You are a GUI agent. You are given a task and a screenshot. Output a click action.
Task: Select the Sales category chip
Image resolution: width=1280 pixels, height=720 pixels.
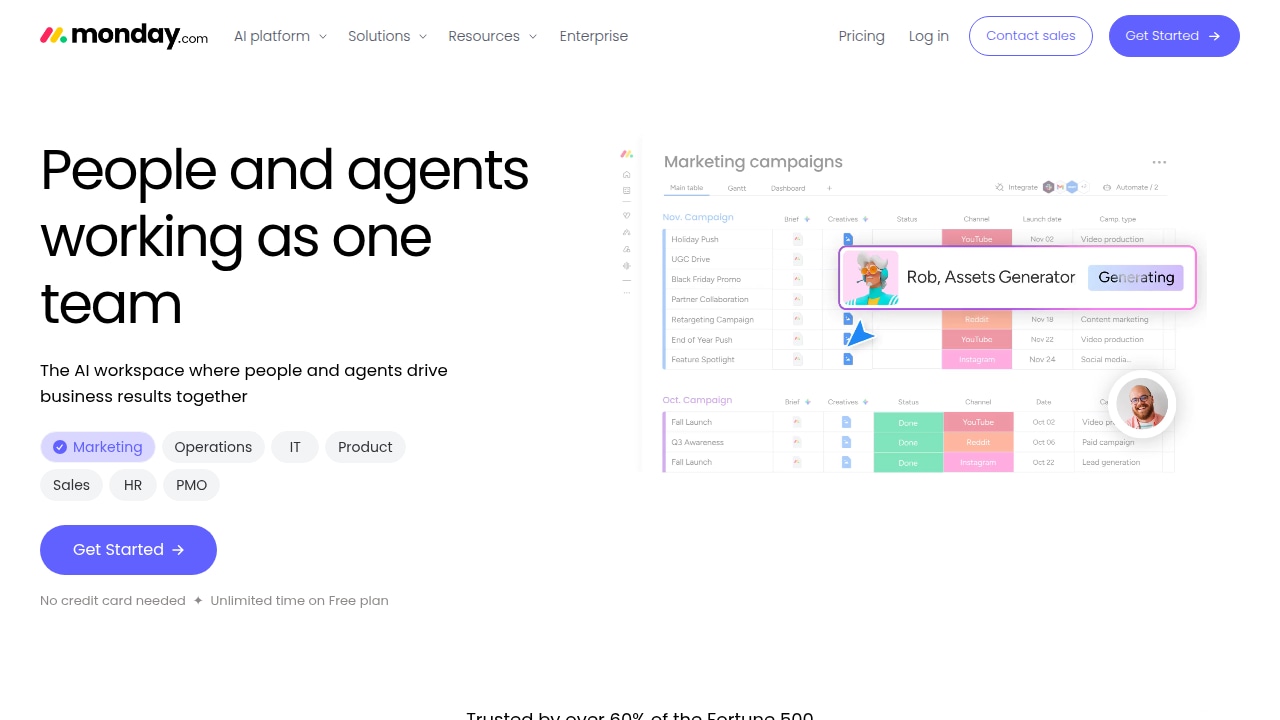[71, 485]
